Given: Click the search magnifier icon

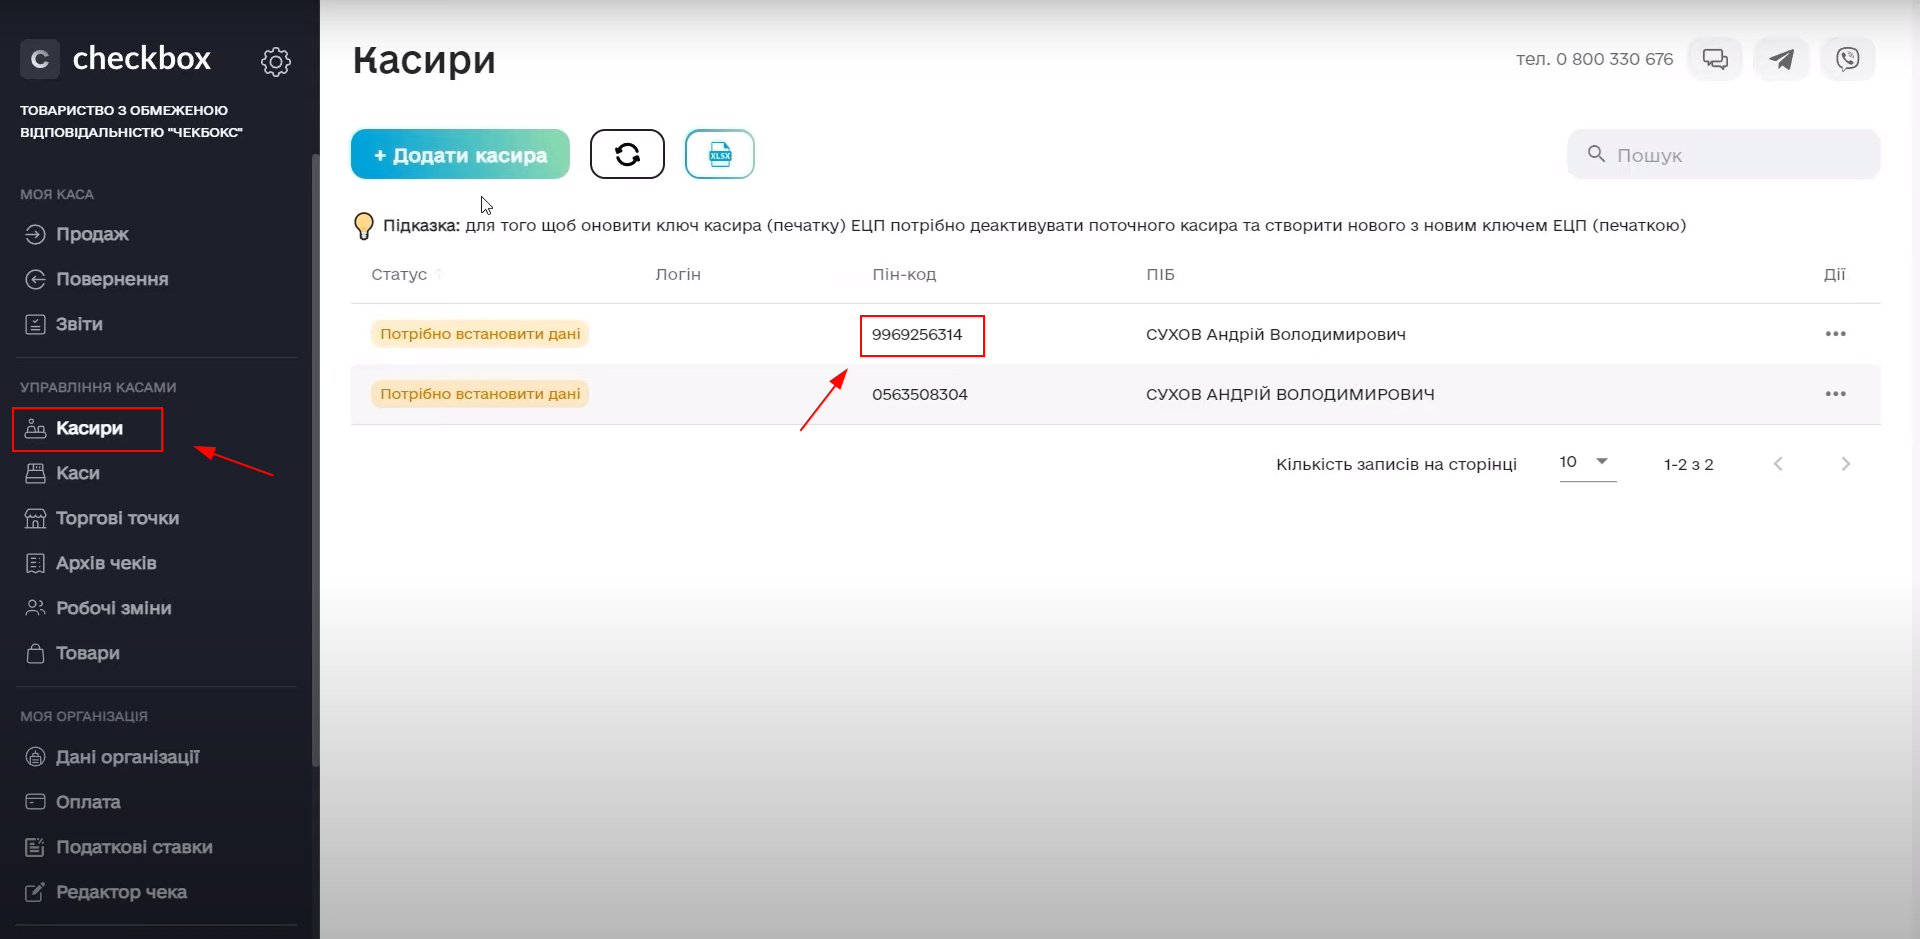Looking at the screenshot, I should point(1597,154).
